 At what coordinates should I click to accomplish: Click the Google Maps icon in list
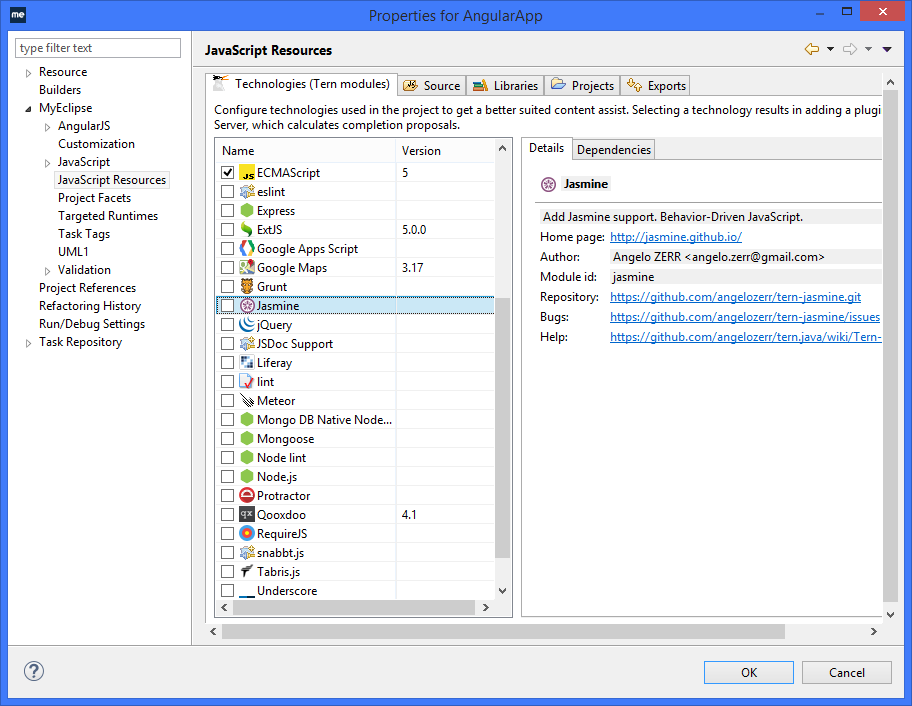click(247, 268)
